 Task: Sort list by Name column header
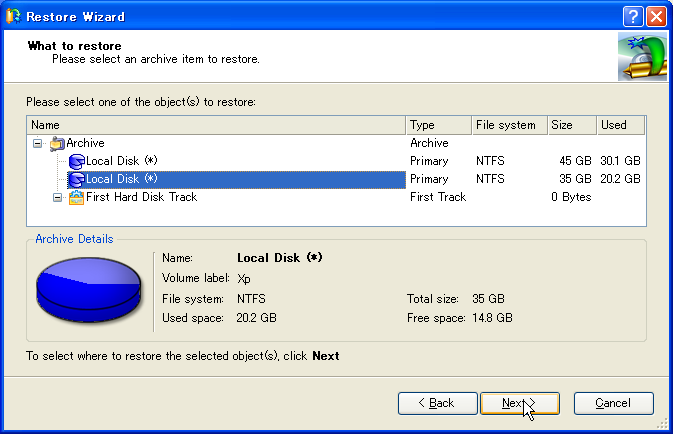click(x=216, y=125)
